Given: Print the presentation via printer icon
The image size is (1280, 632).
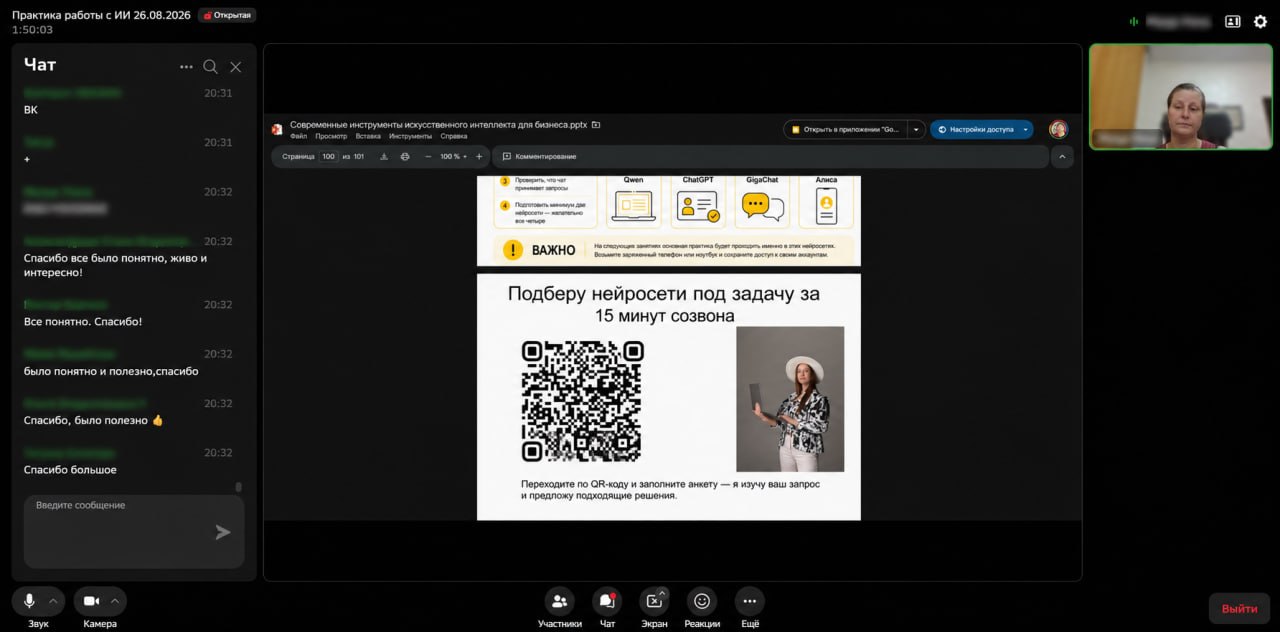Looking at the screenshot, I should [x=405, y=156].
